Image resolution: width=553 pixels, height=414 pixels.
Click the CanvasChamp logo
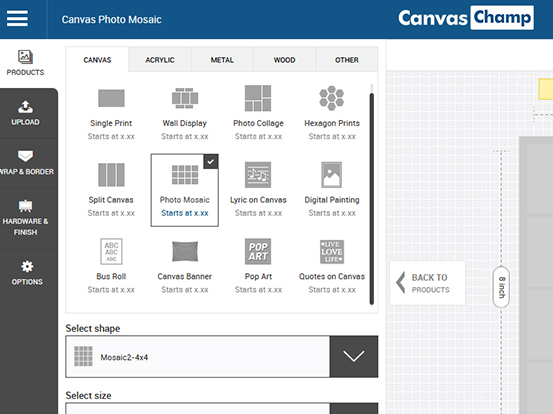(x=466, y=18)
